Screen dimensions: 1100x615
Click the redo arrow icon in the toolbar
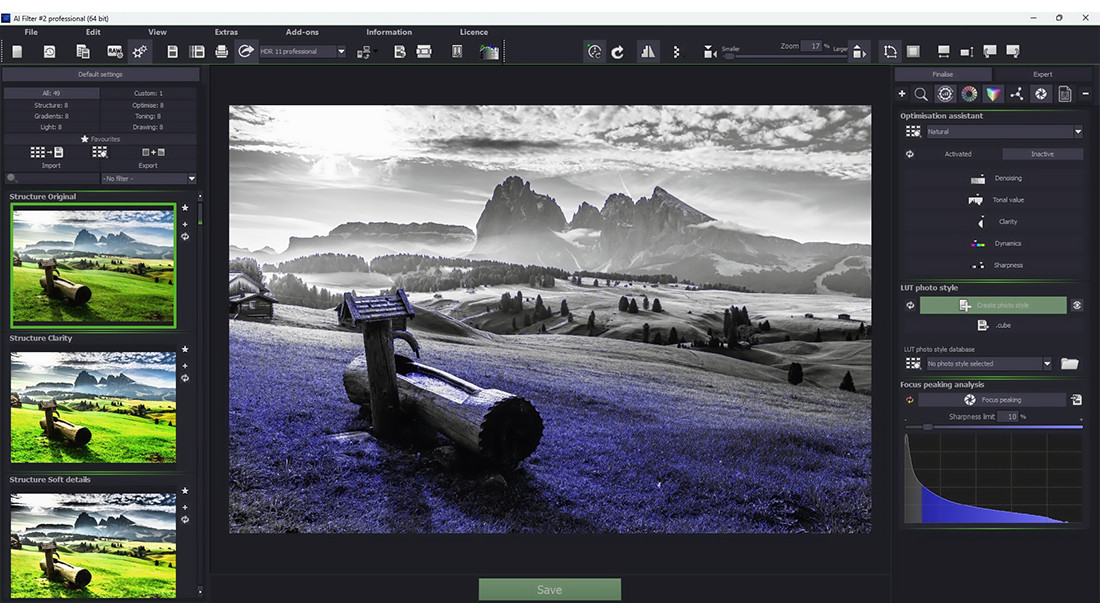(x=617, y=51)
